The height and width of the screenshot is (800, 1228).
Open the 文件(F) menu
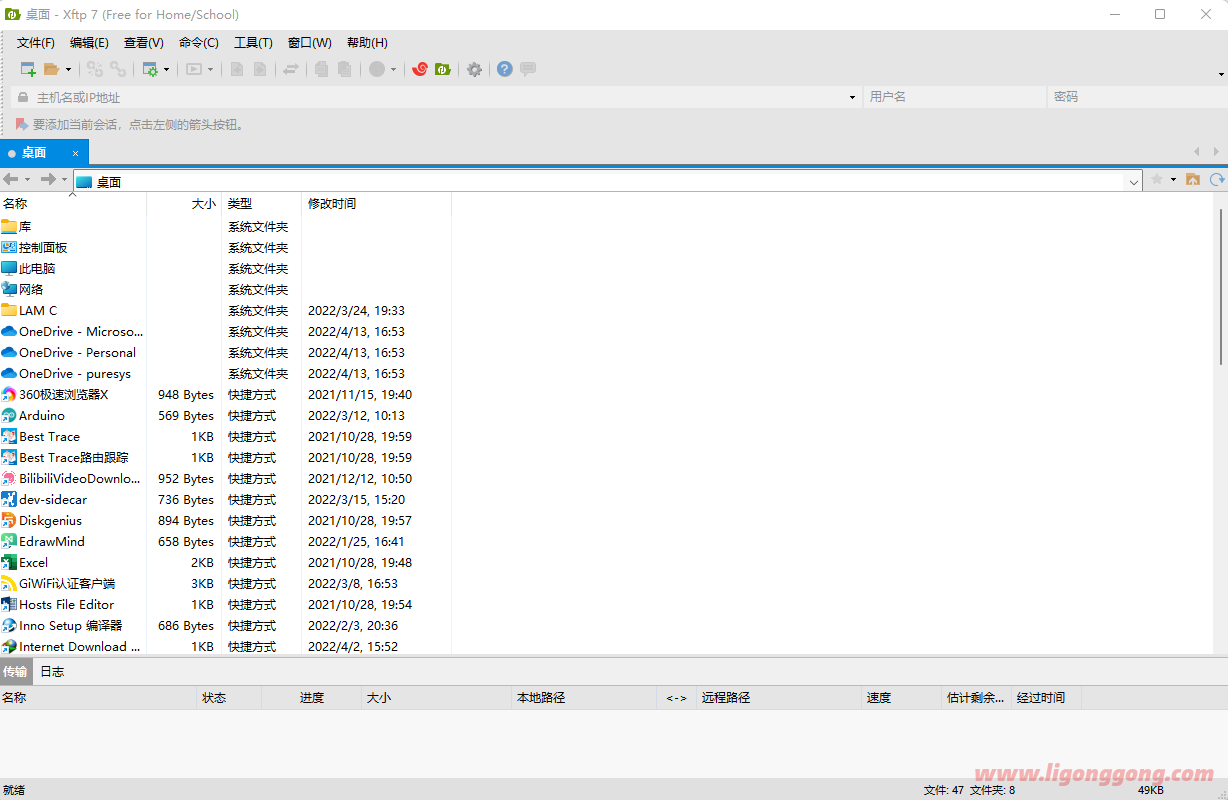click(x=36, y=43)
